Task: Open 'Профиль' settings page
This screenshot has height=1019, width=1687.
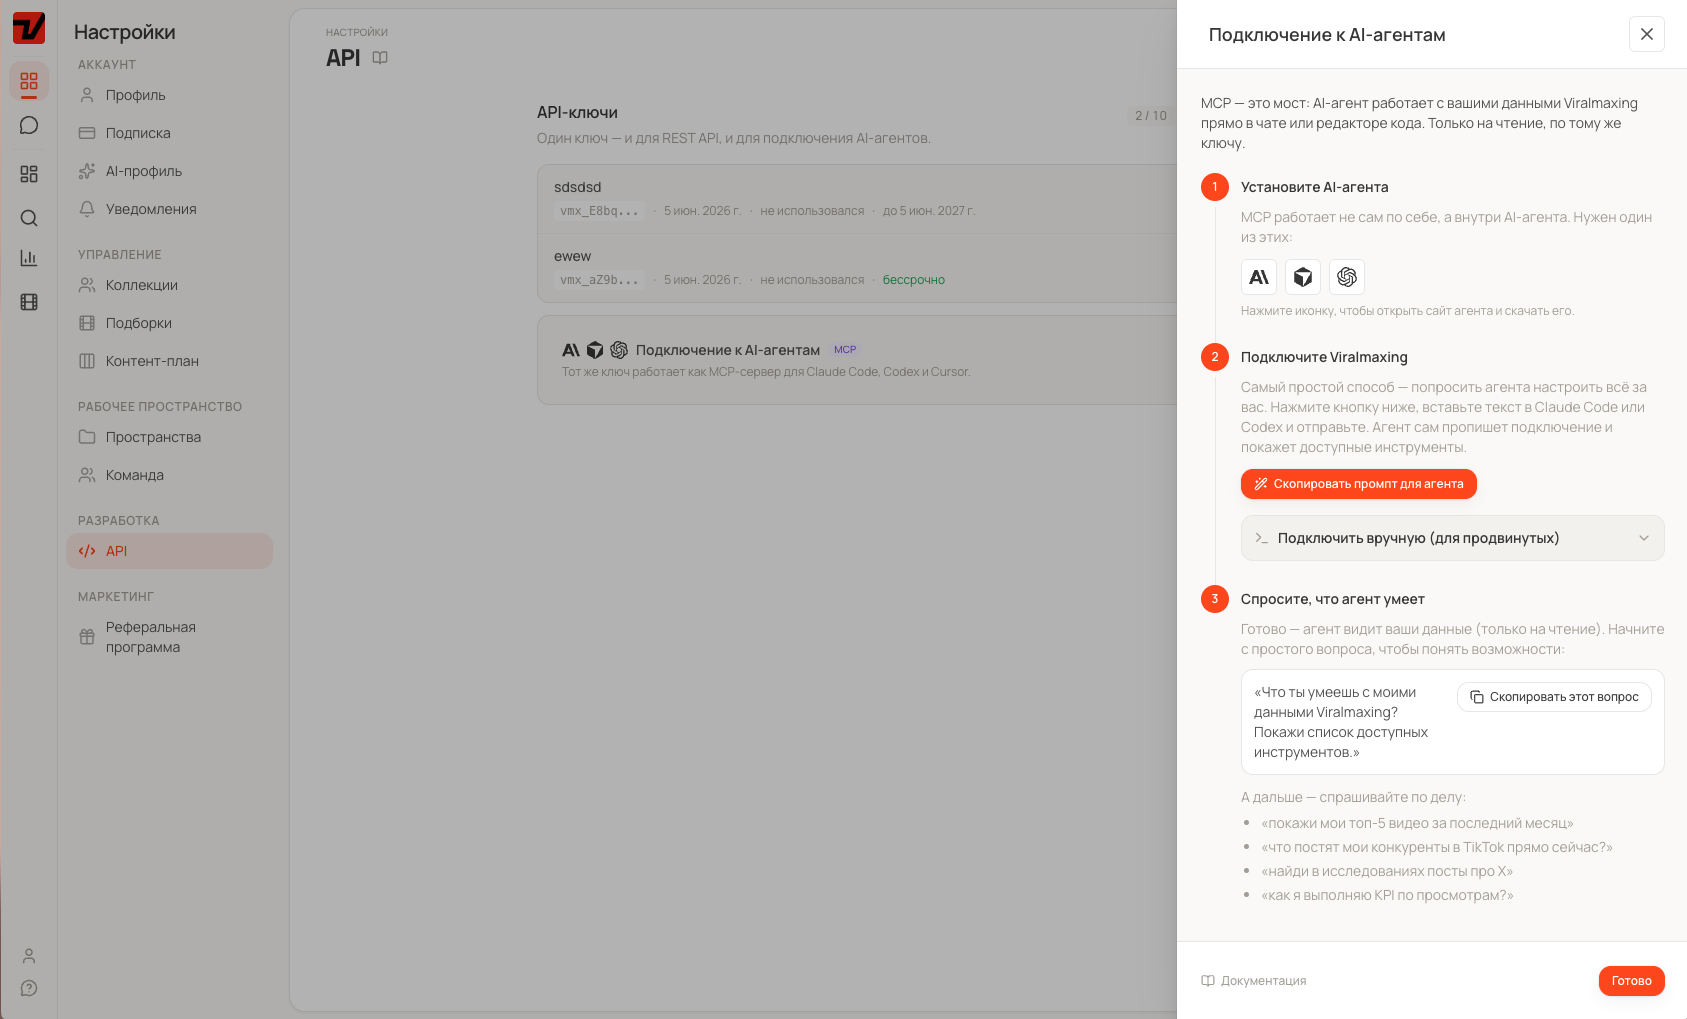Action: [x=169, y=95]
